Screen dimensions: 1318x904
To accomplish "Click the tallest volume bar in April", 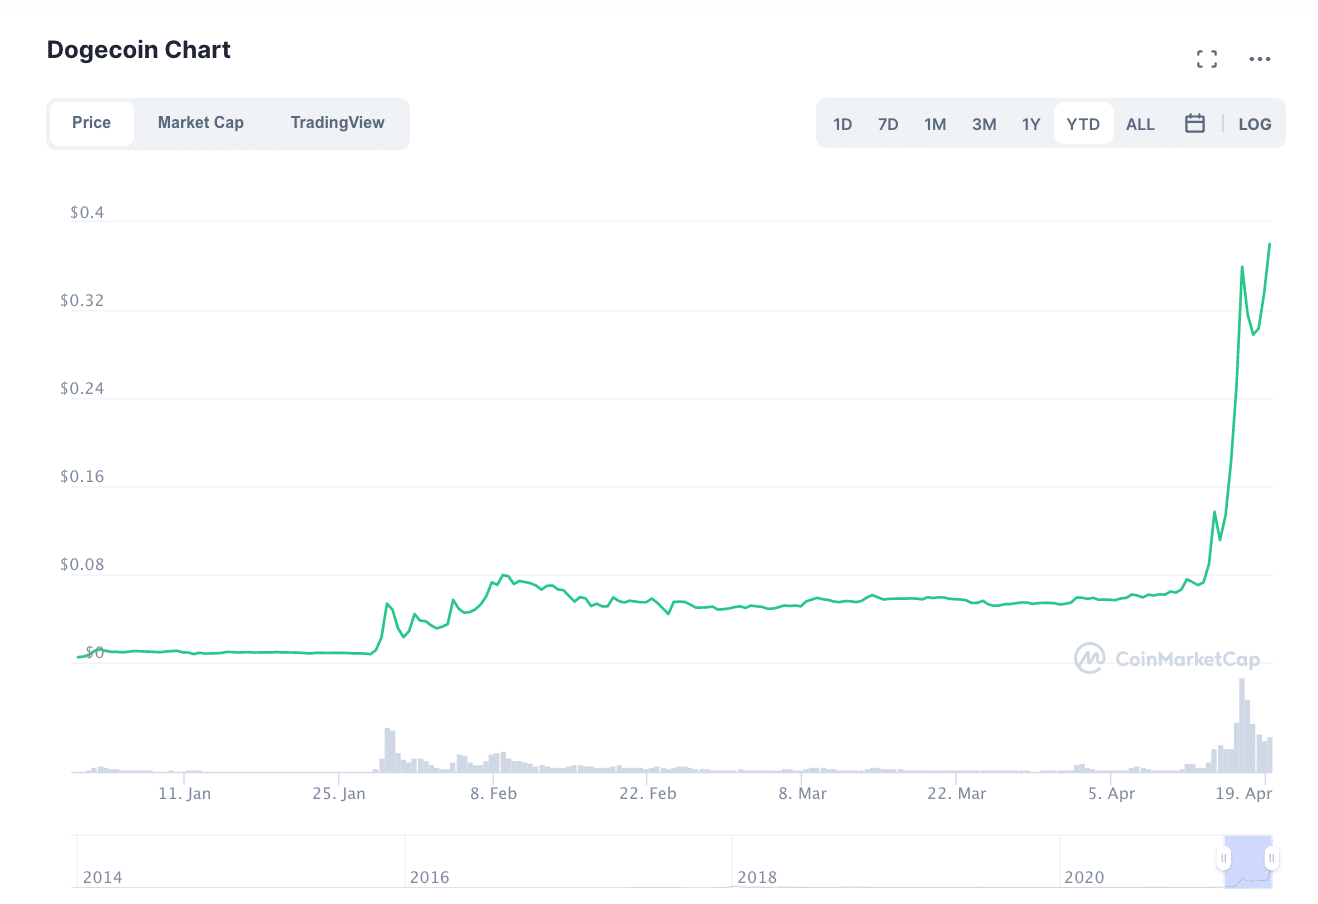I will coord(1242,725).
